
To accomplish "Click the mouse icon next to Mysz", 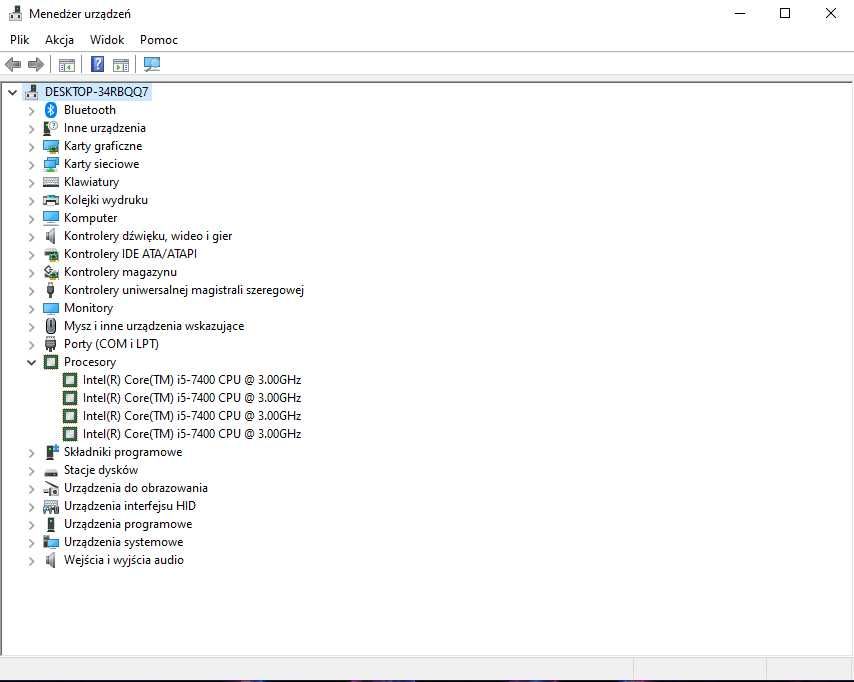I will [51, 326].
